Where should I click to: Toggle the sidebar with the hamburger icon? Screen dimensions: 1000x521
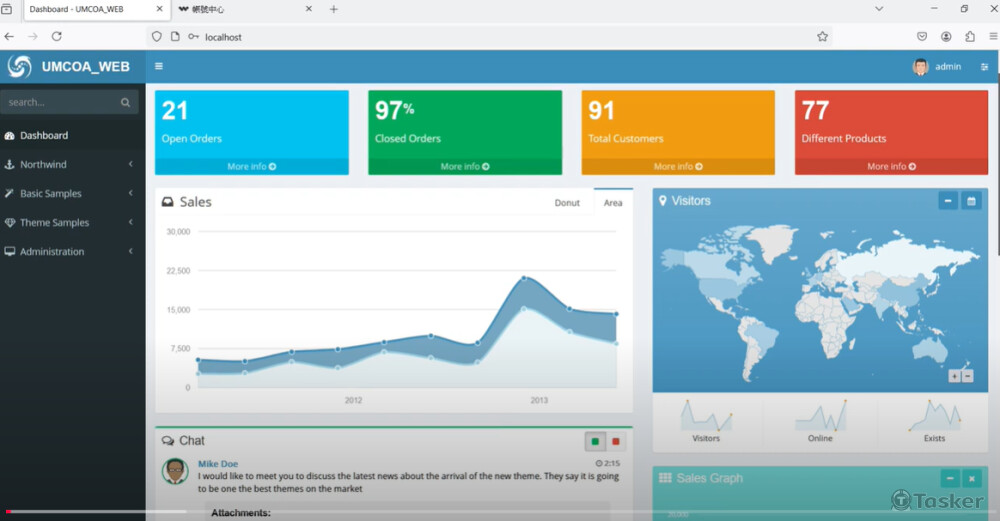pyautogui.click(x=159, y=67)
